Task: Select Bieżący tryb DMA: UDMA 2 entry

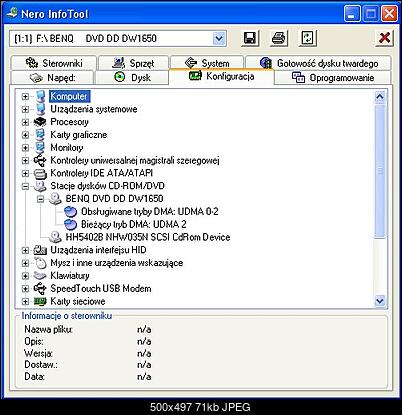Action: pos(134,224)
